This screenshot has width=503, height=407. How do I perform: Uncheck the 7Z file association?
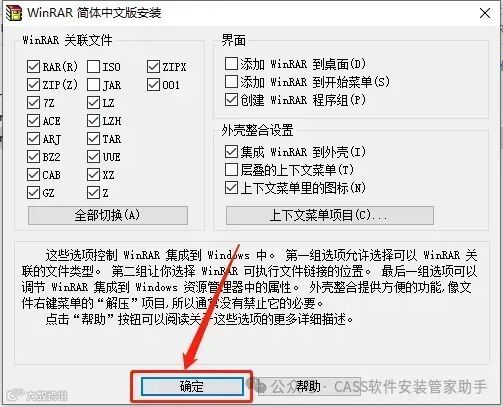click(33, 103)
